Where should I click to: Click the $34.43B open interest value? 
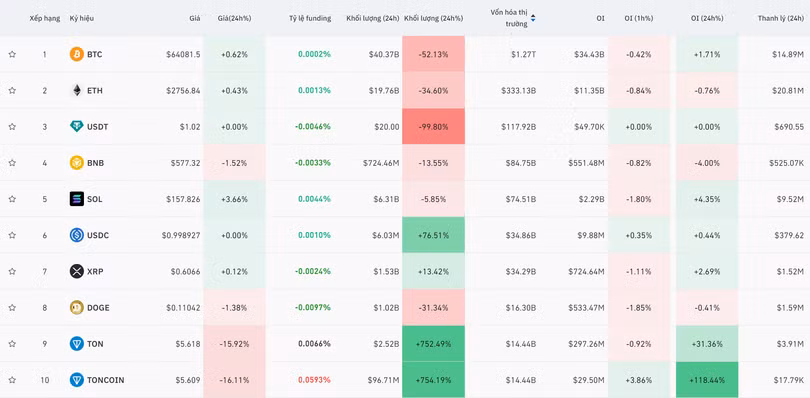pyautogui.click(x=588, y=54)
